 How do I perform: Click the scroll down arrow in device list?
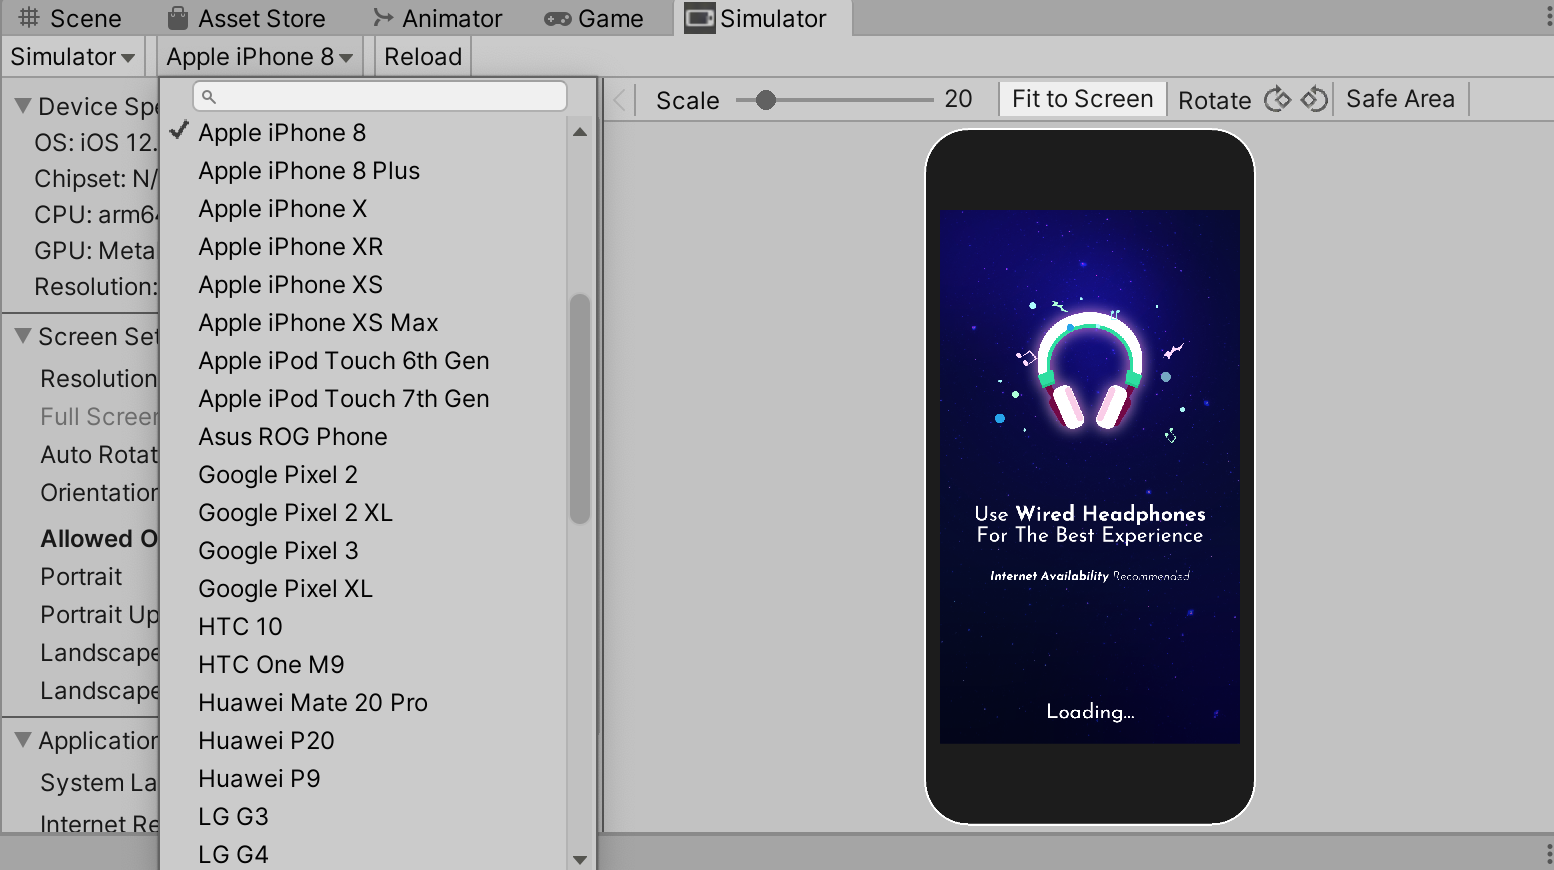click(580, 859)
